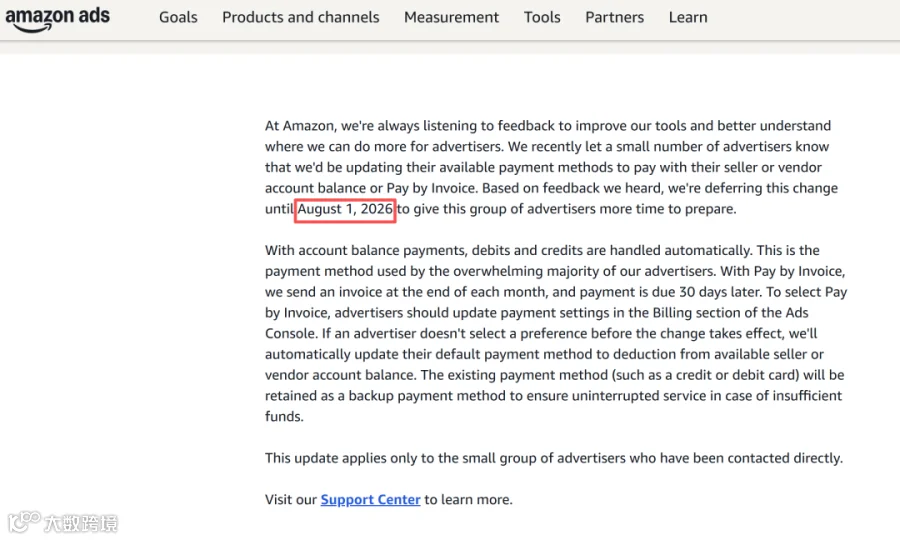This screenshot has height=540, width=900.
Task: Open the amazon ads logo homepage
Action: [57, 18]
